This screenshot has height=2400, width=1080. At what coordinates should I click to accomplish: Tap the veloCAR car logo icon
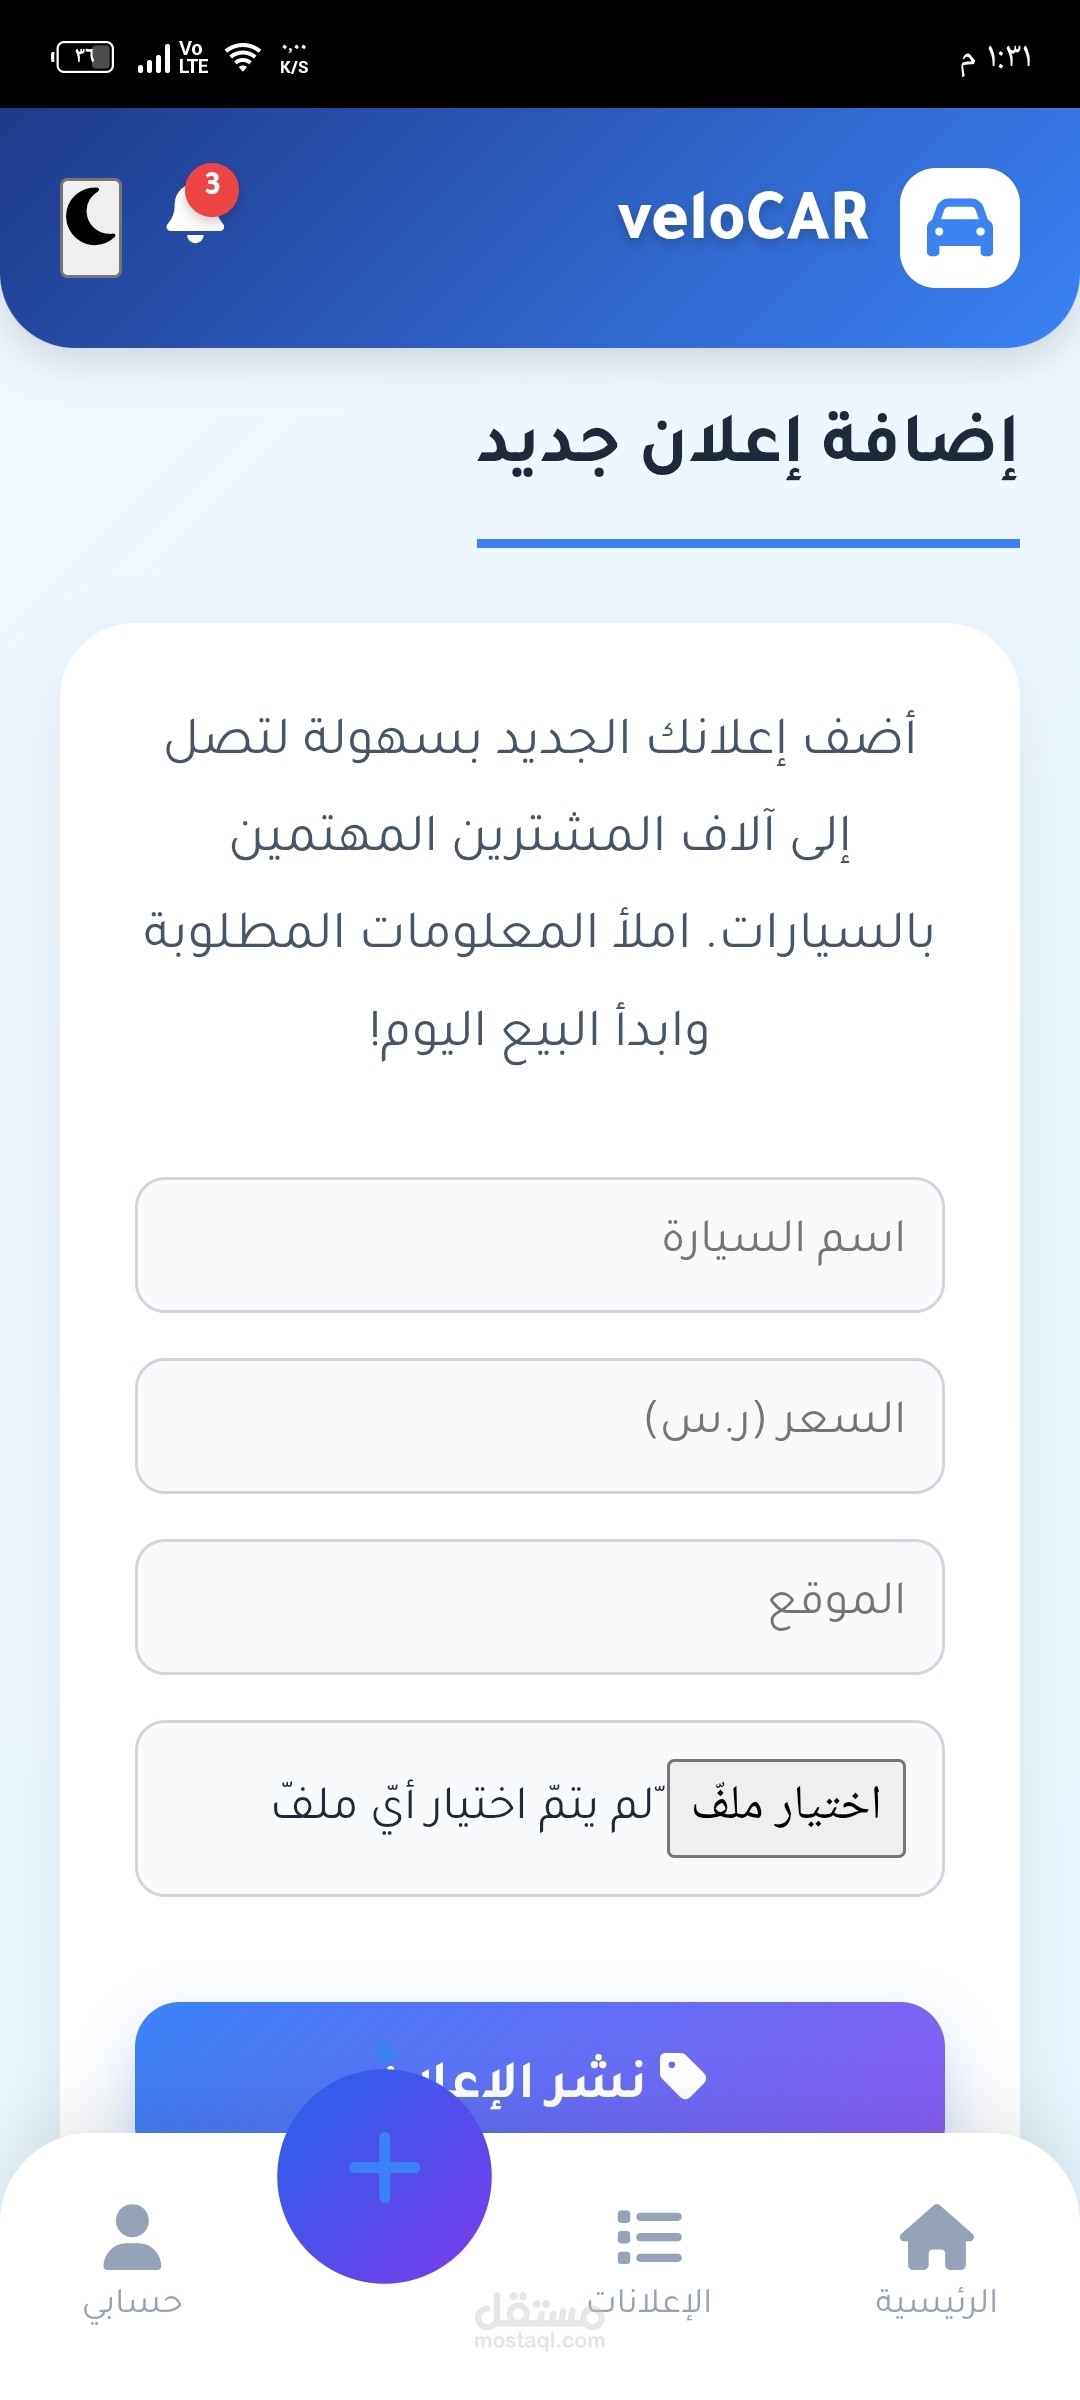[959, 228]
